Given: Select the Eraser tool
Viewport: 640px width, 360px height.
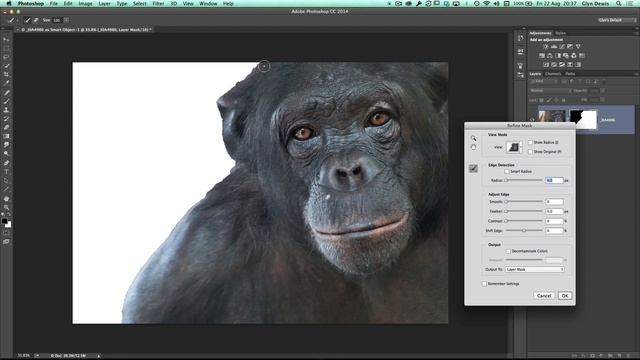Looking at the screenshot, I should tap(6, 127).
